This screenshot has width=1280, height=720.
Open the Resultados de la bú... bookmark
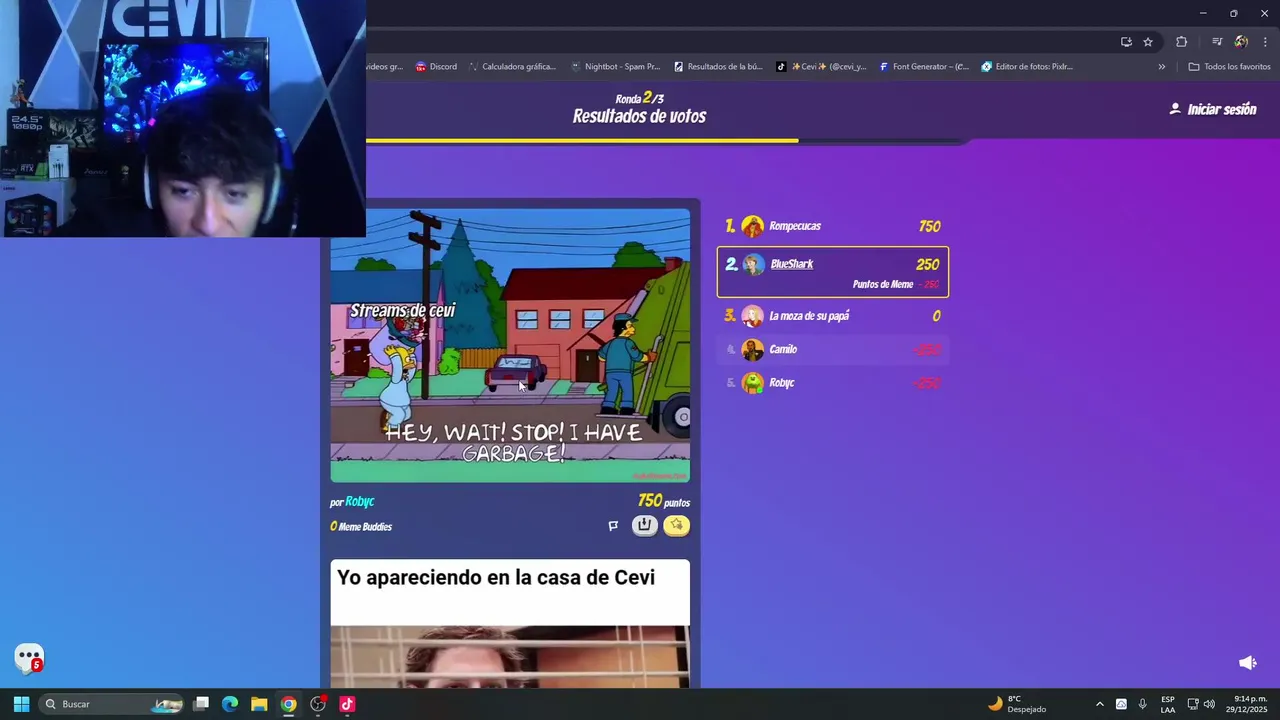(718, 67)
